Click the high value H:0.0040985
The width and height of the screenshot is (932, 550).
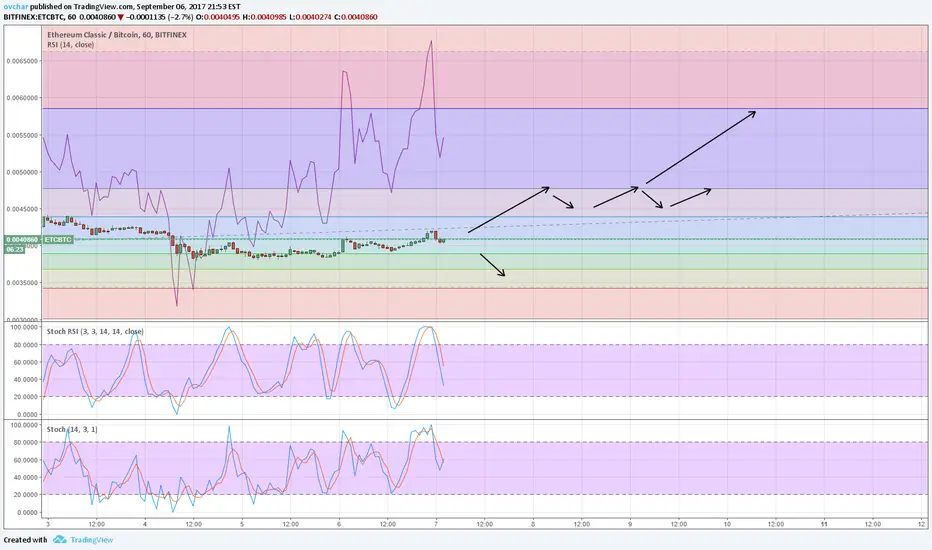[265, 17]
